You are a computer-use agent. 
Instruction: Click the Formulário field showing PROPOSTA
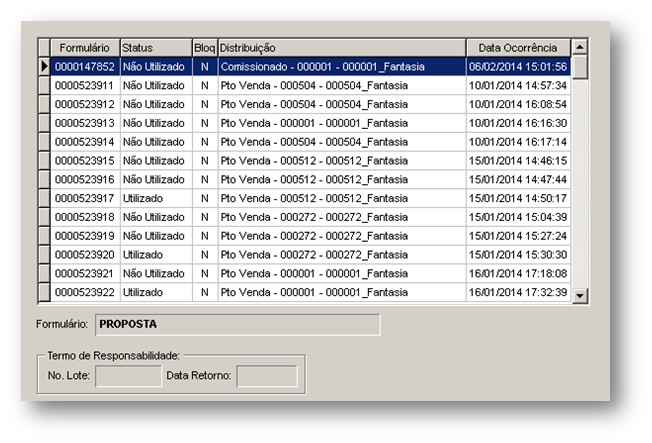[x=237, y=324]
